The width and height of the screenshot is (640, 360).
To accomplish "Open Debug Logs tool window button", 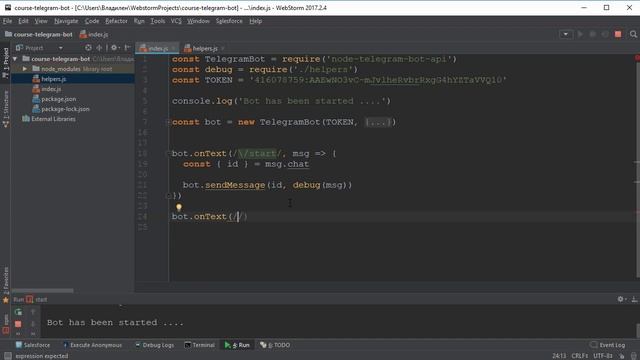I will [x=154, y=345].
